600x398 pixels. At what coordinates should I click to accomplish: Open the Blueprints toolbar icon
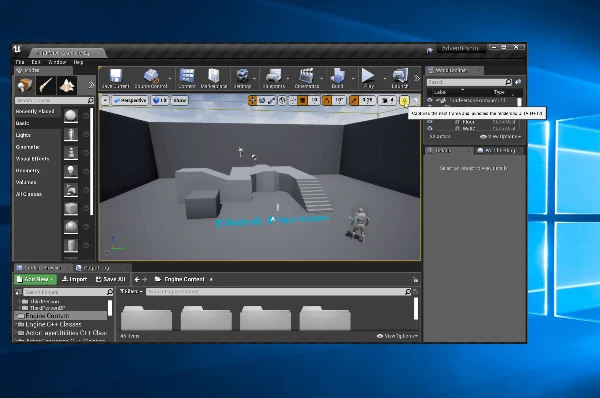274,78
